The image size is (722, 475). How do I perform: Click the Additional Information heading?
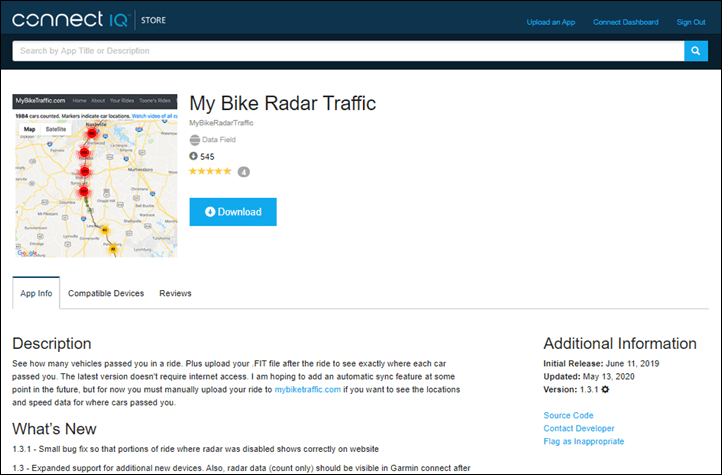(620, 343)
